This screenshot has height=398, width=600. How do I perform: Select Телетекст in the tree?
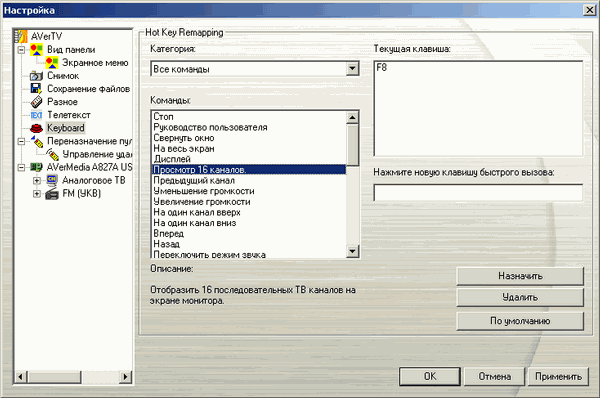tap(69, 115)
